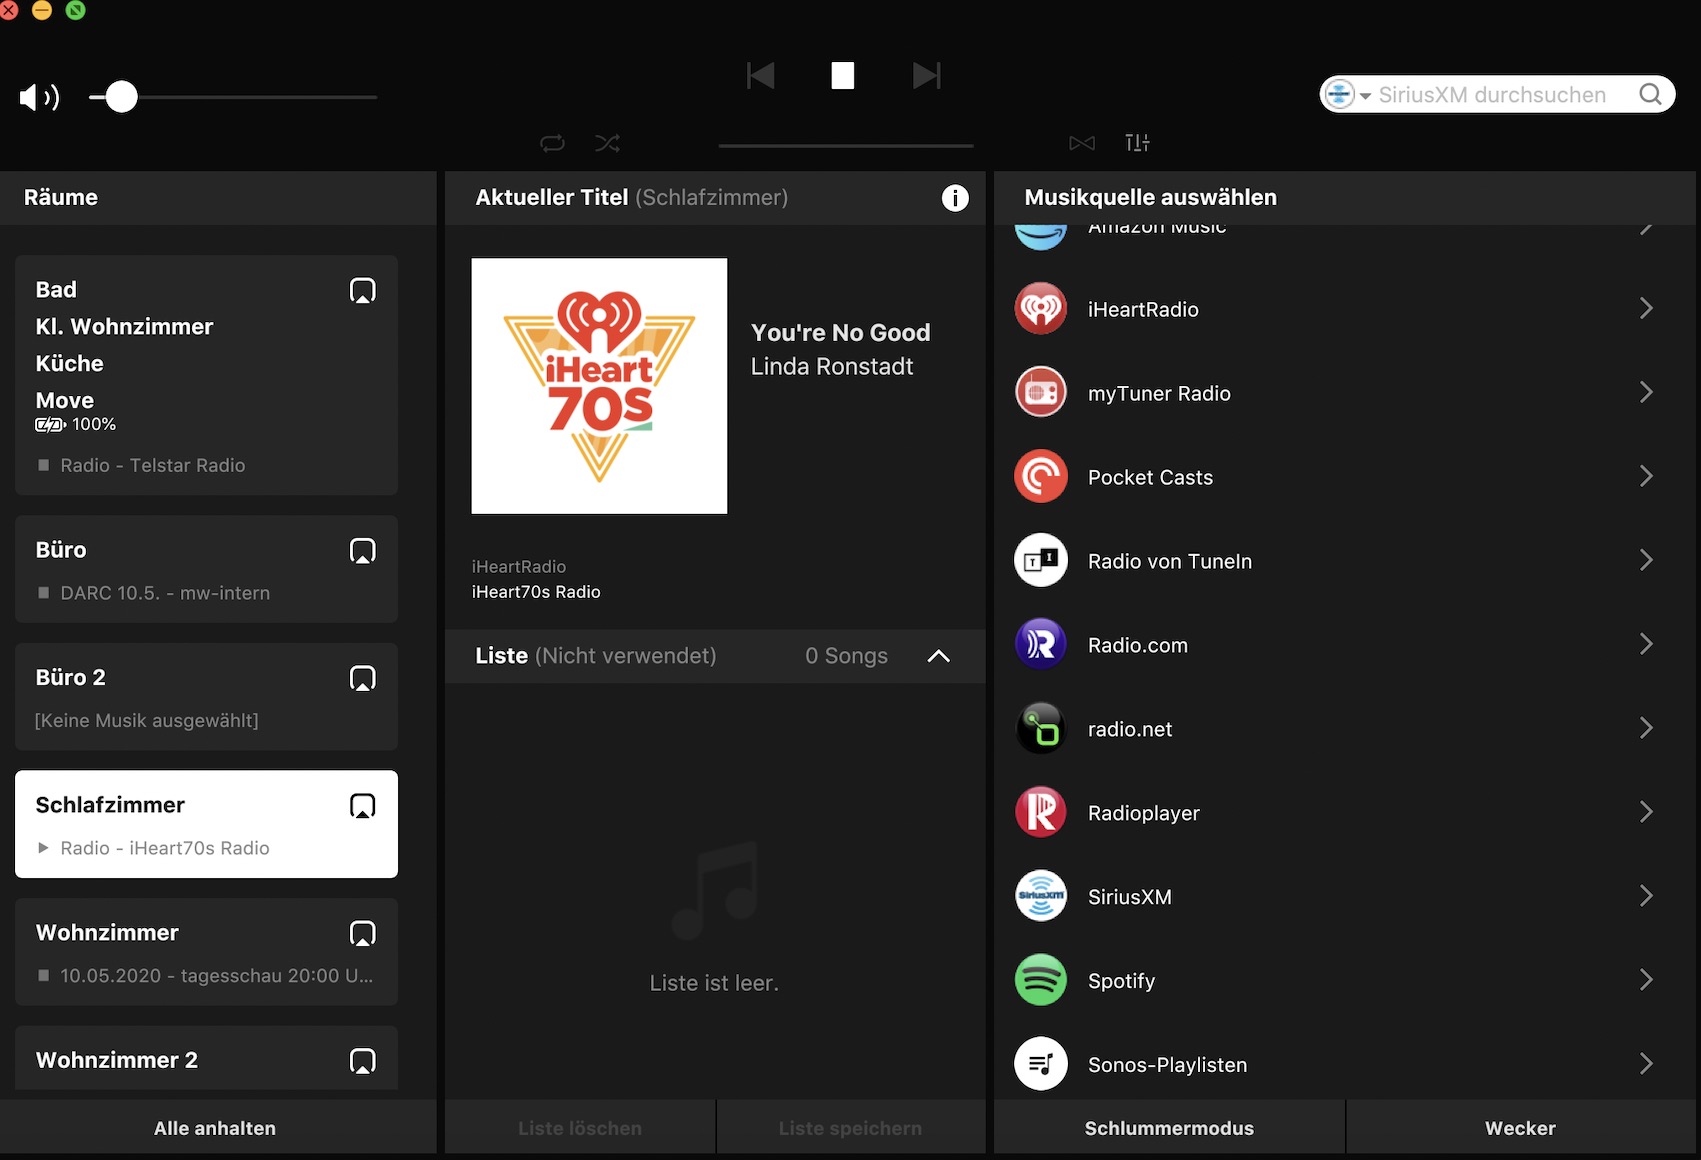Select the Wohnzimmer room
Viewport: 1701px width, 1160px height.
pyautogui.click(x=206, y=952)
